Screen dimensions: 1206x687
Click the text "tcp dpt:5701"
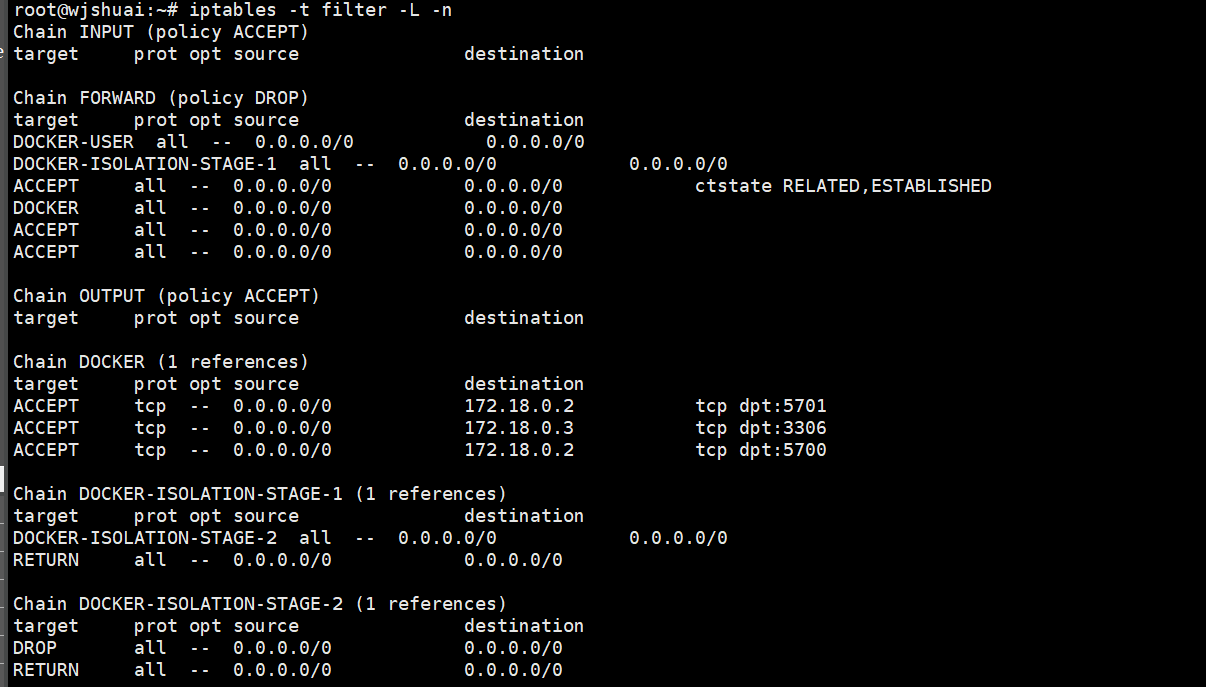[x=761, y=406]
